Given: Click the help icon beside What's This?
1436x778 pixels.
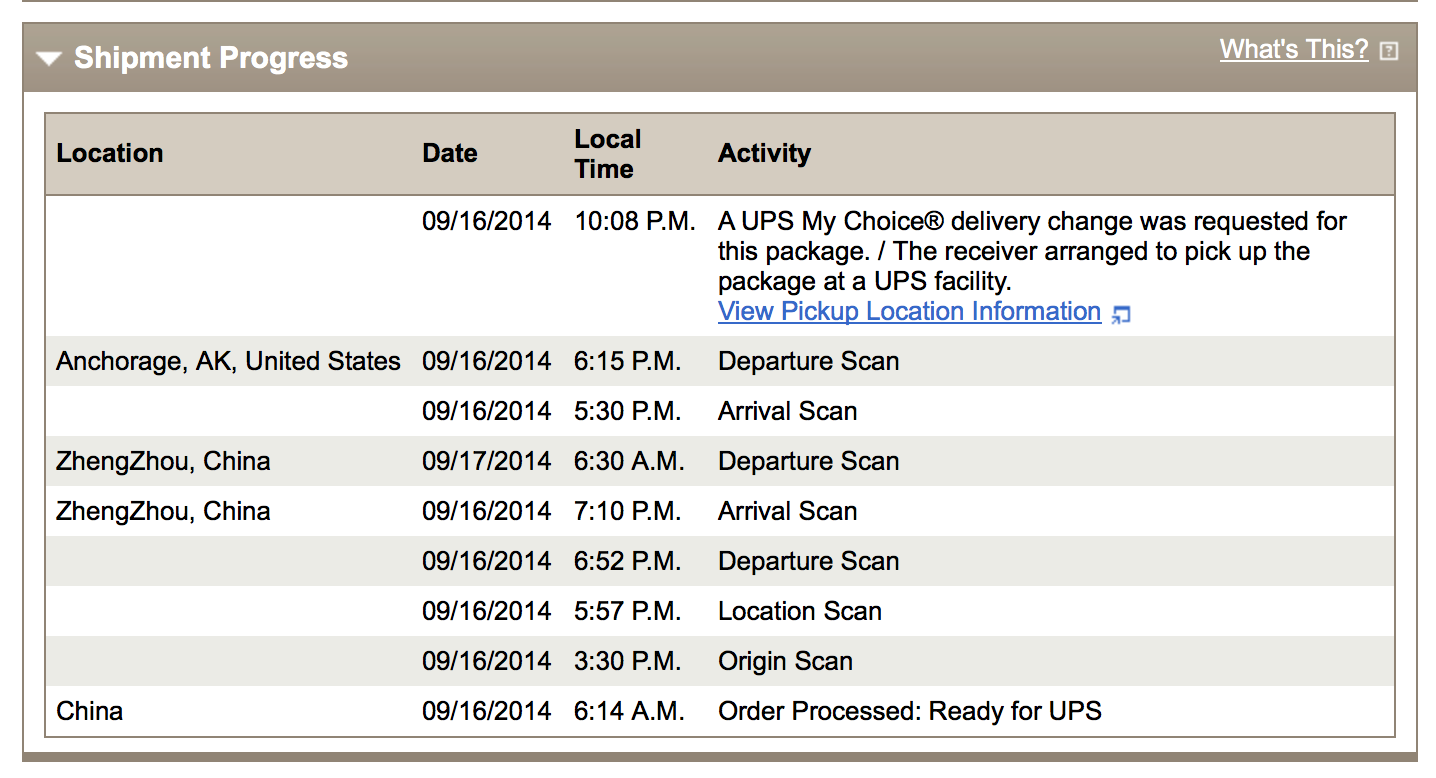Looking at the screenshot, I should coord(1389,51).
